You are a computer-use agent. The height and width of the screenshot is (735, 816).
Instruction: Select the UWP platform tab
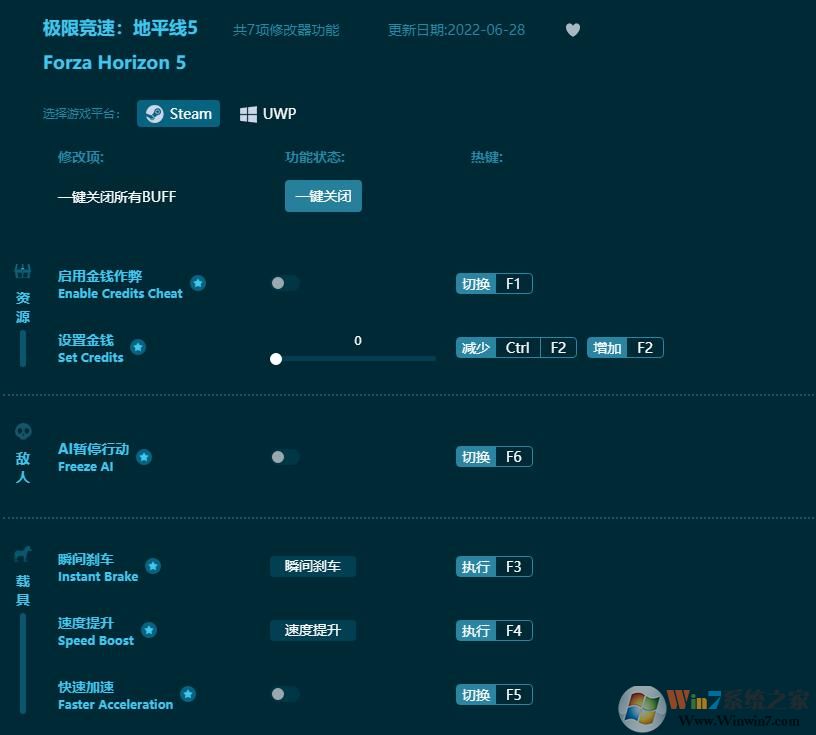click(x=267, y=113)
